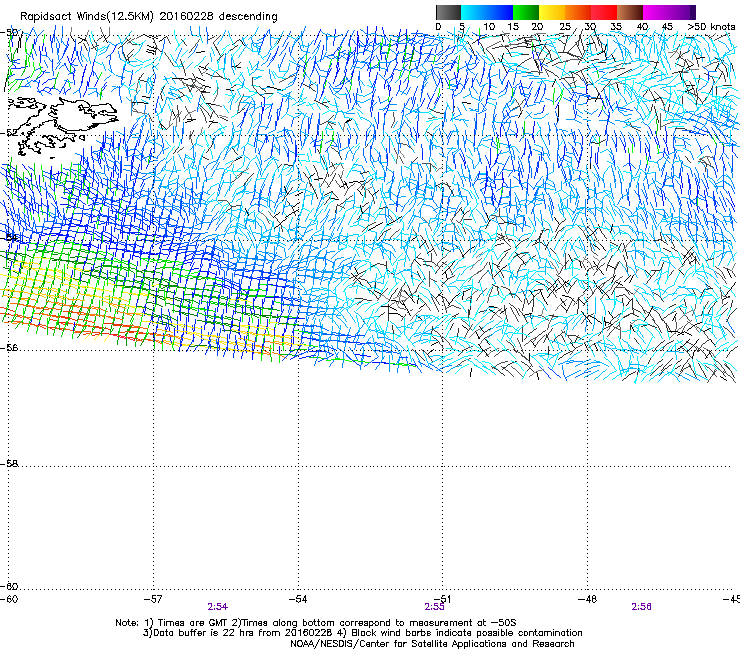Click the '35' legend scale label
Image resolution: width=740 pixels, height=650 pixels.
pos(616,27)
